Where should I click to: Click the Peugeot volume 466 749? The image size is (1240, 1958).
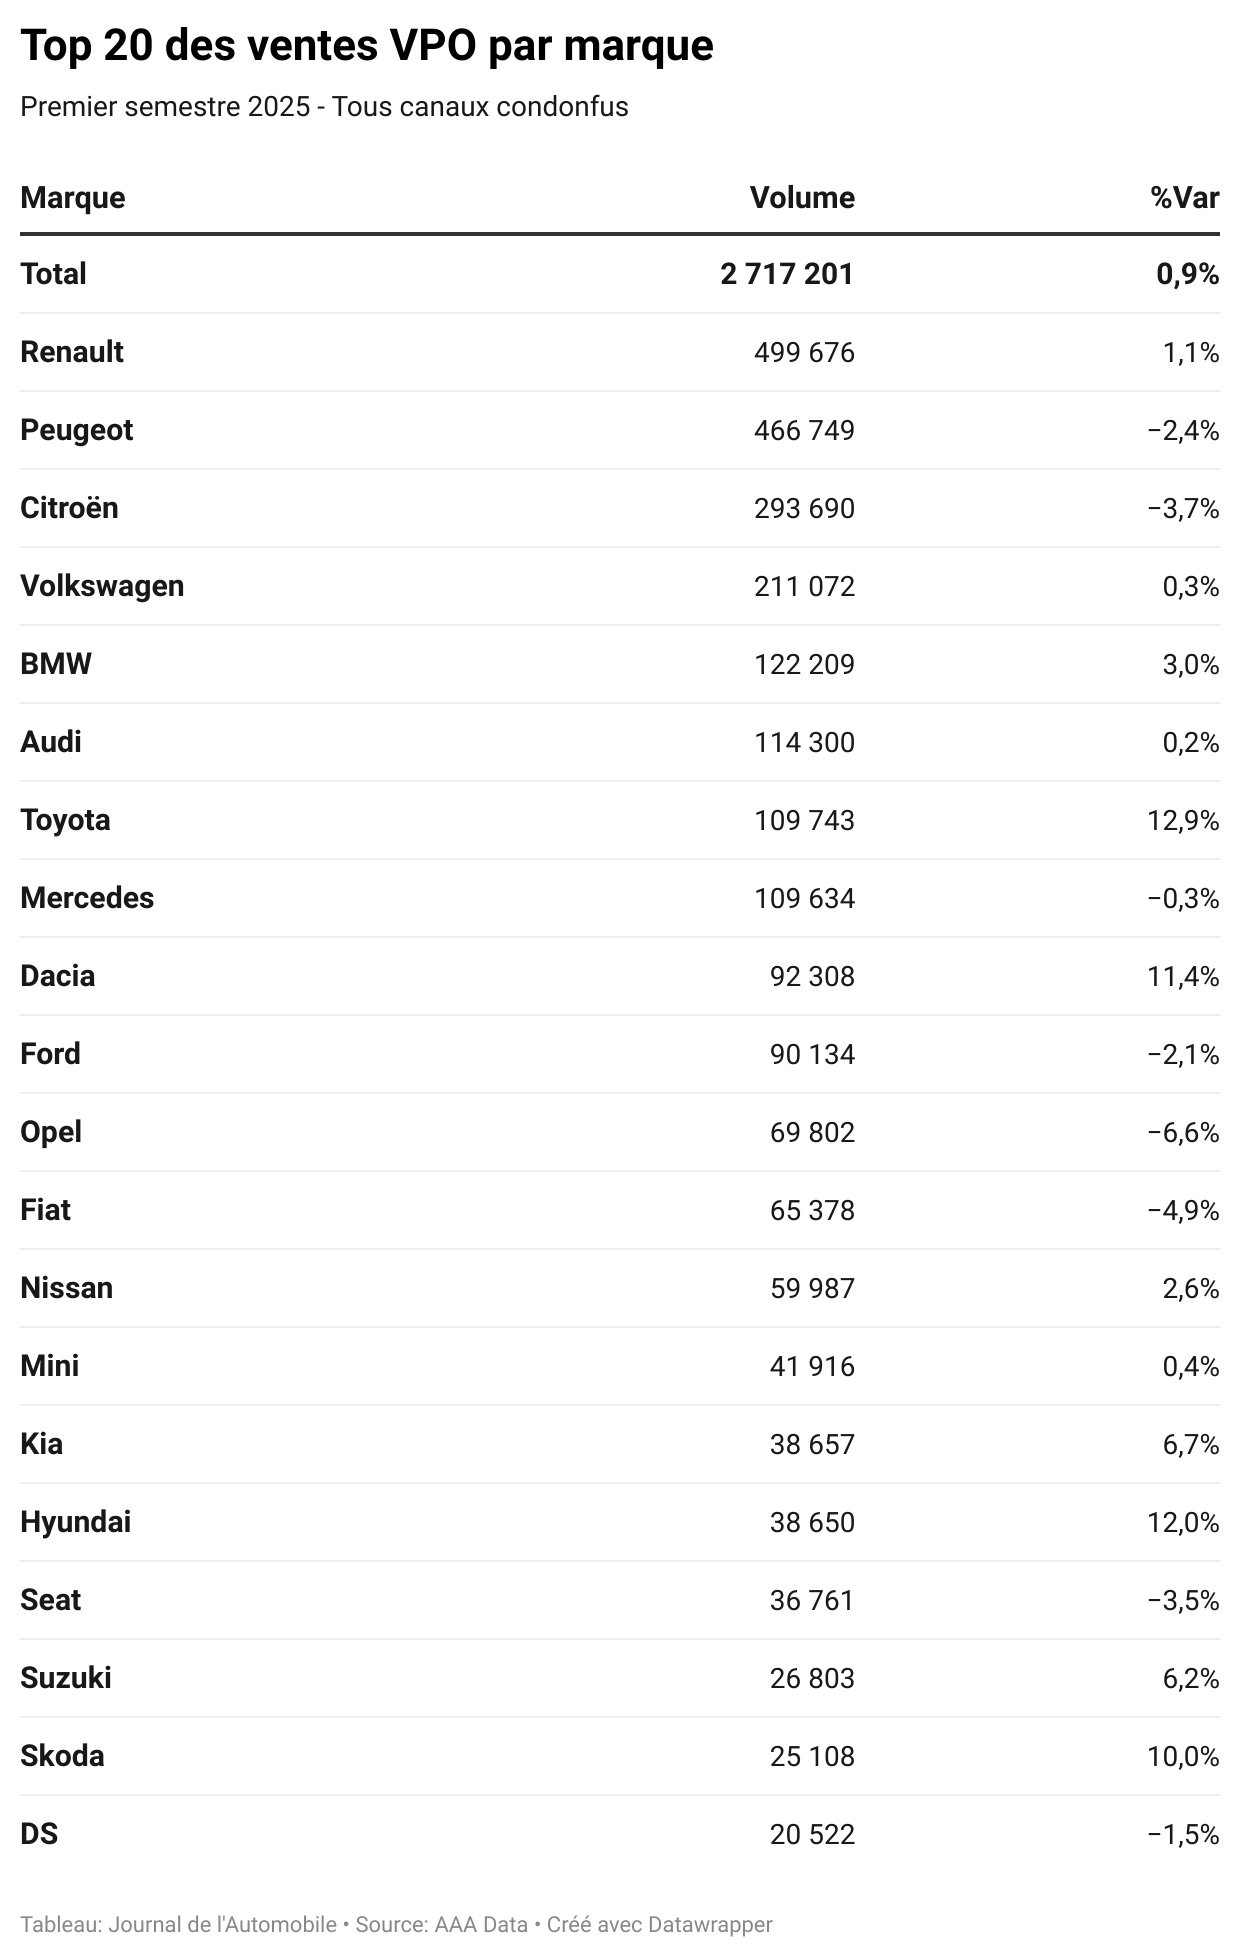point(804,430)
